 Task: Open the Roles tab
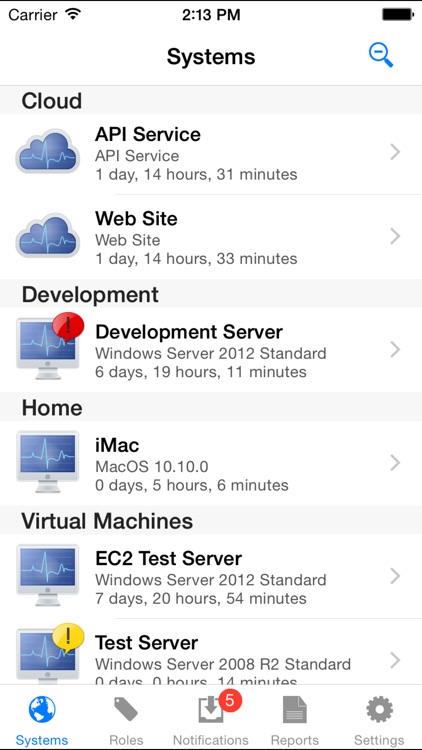tap(126, 722)
